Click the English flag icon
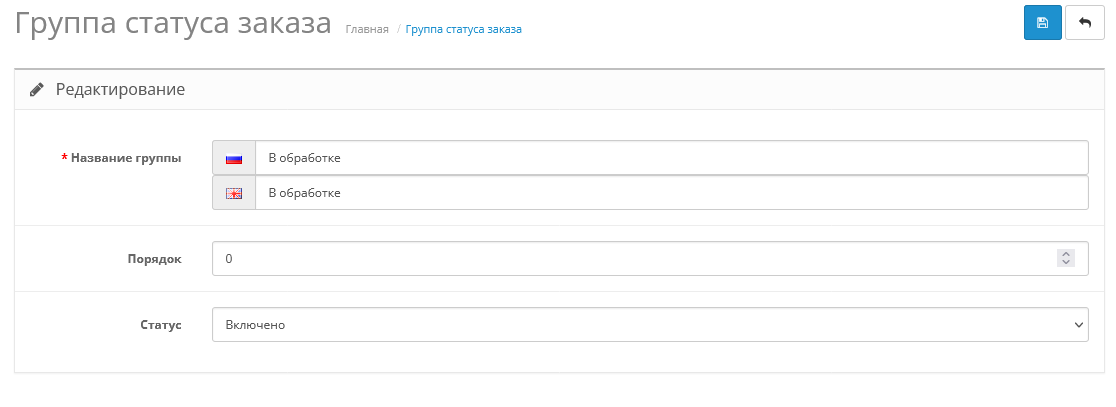Screen dimensions: 1116x407 234,193
